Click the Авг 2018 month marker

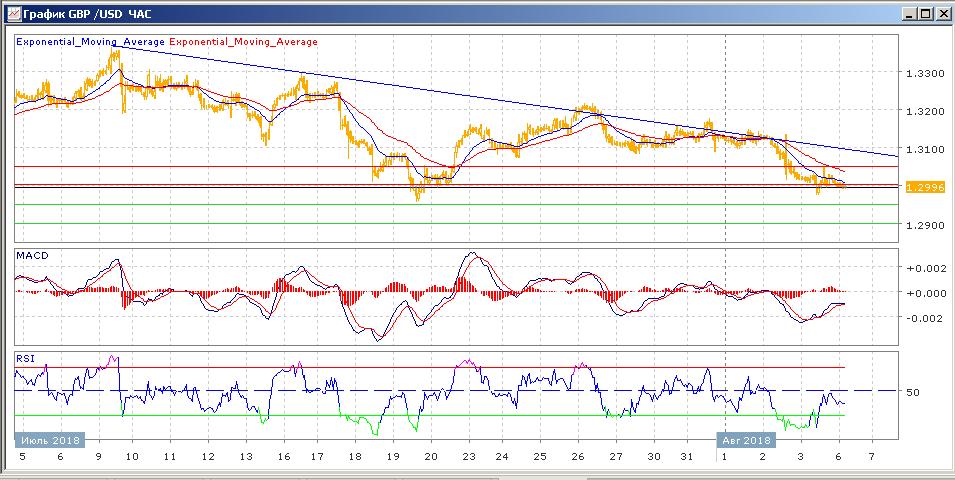[x=746, y=439]
